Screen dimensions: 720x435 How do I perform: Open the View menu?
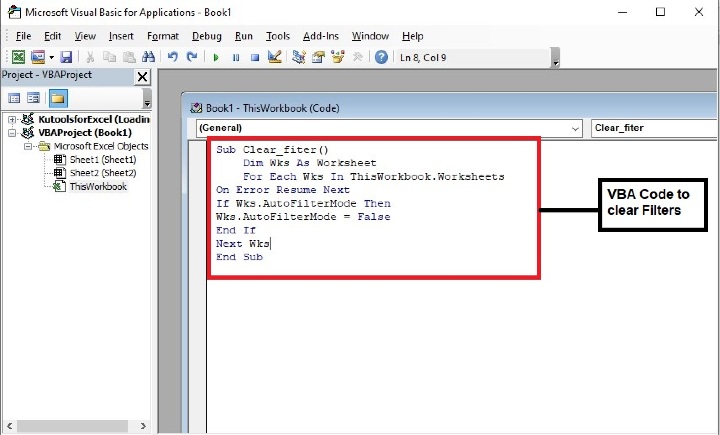click(85, 36)
